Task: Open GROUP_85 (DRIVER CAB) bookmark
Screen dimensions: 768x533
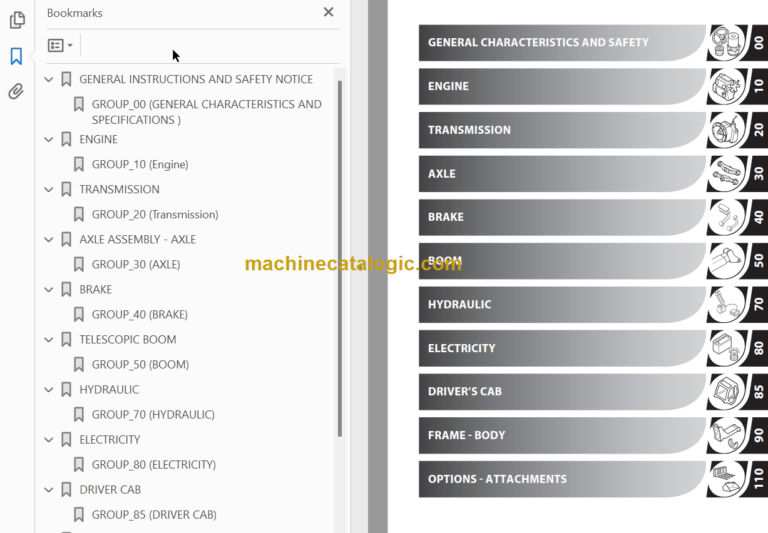Action: pos(154,514)
